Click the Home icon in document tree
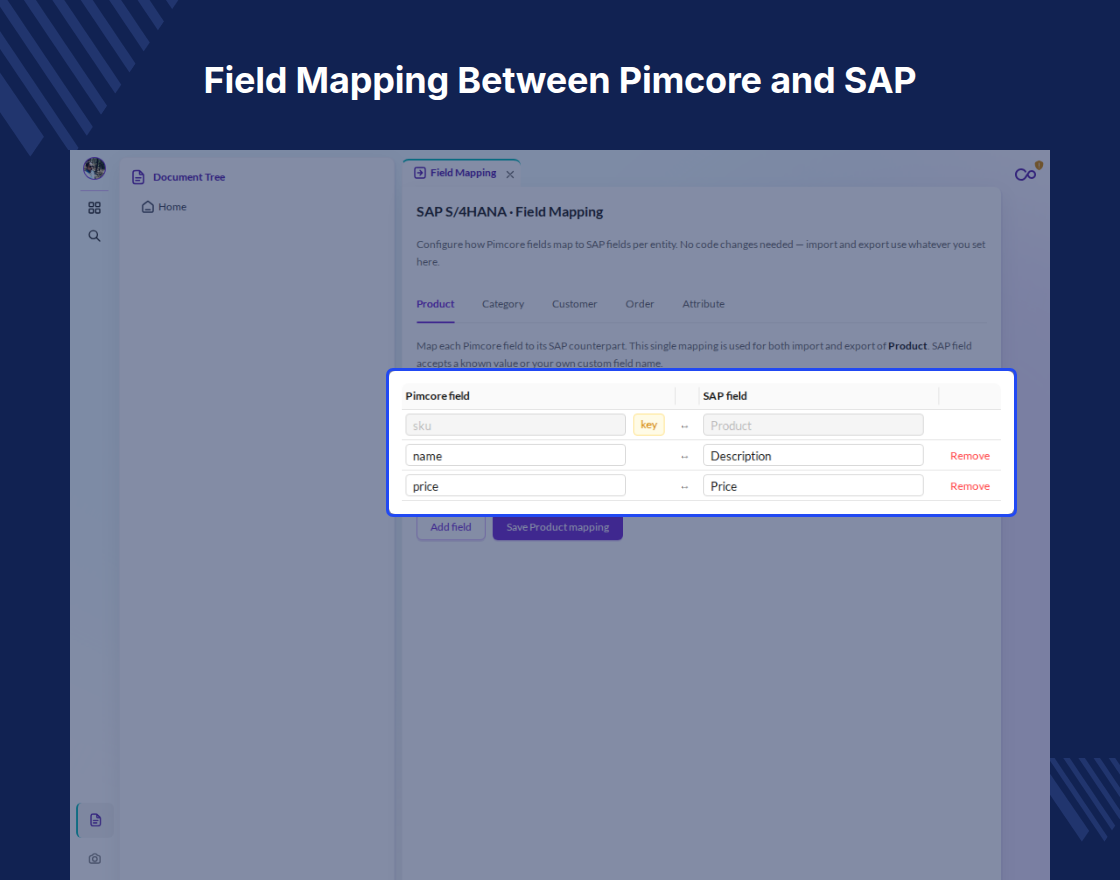 click(148, 207)
